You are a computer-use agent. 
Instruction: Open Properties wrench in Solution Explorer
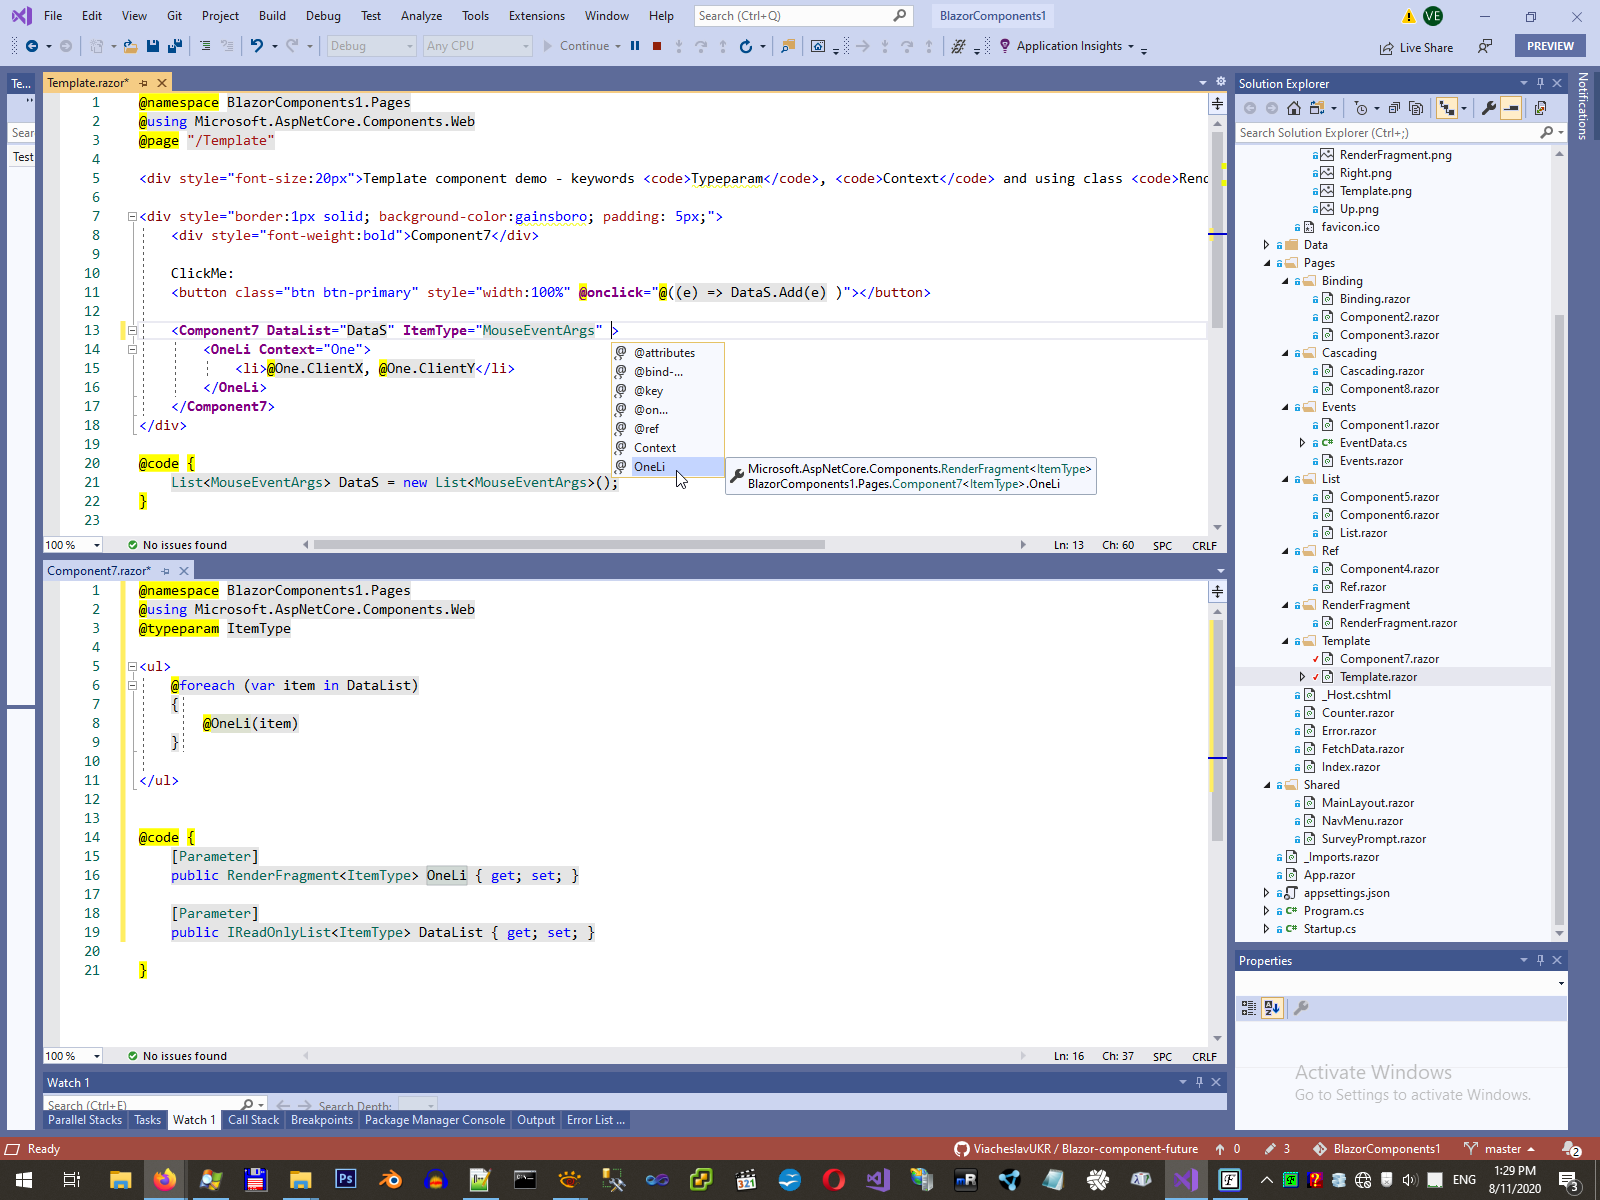pos(1489,108)
